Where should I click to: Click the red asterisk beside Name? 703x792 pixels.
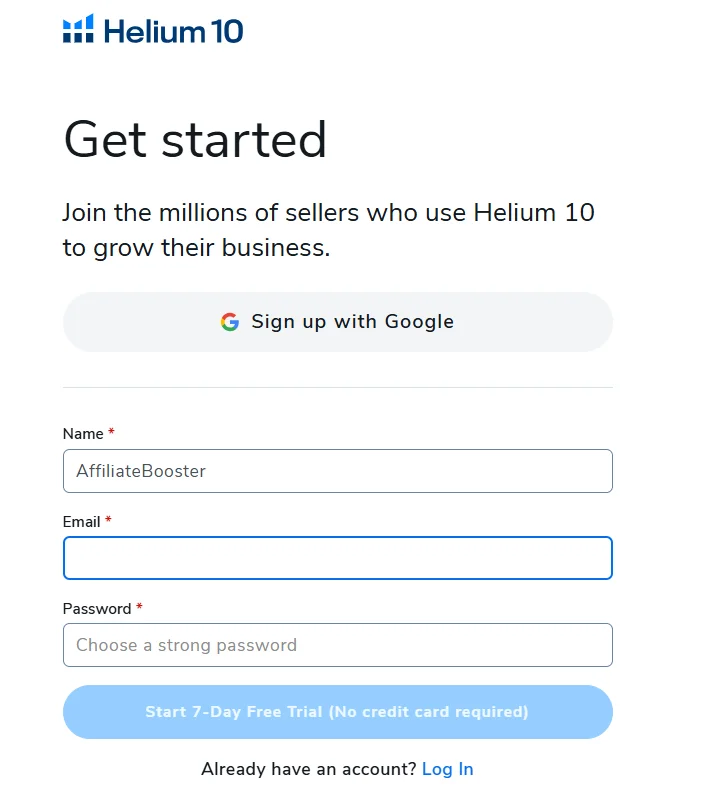coord(111,433)
